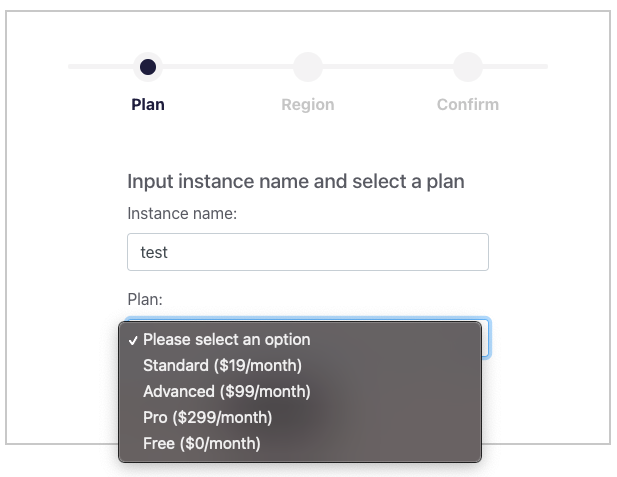Image resolution: width=617 pixels, height=477 pixels.
Task: Focus the Instance name text field
Action: (308, 252)
